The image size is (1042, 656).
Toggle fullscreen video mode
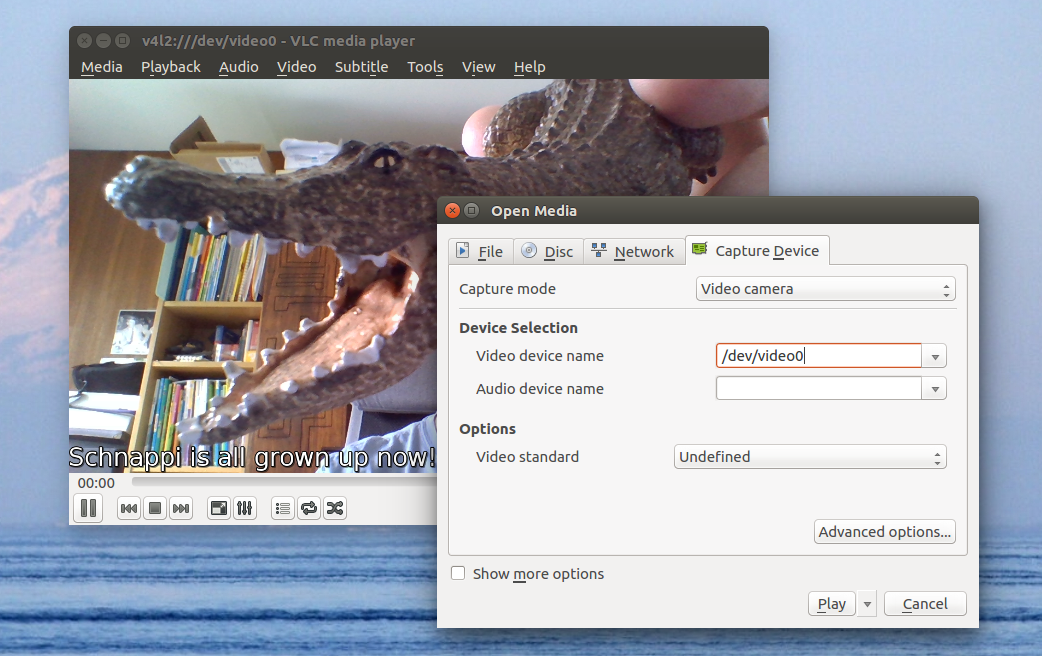click(219, 509)
